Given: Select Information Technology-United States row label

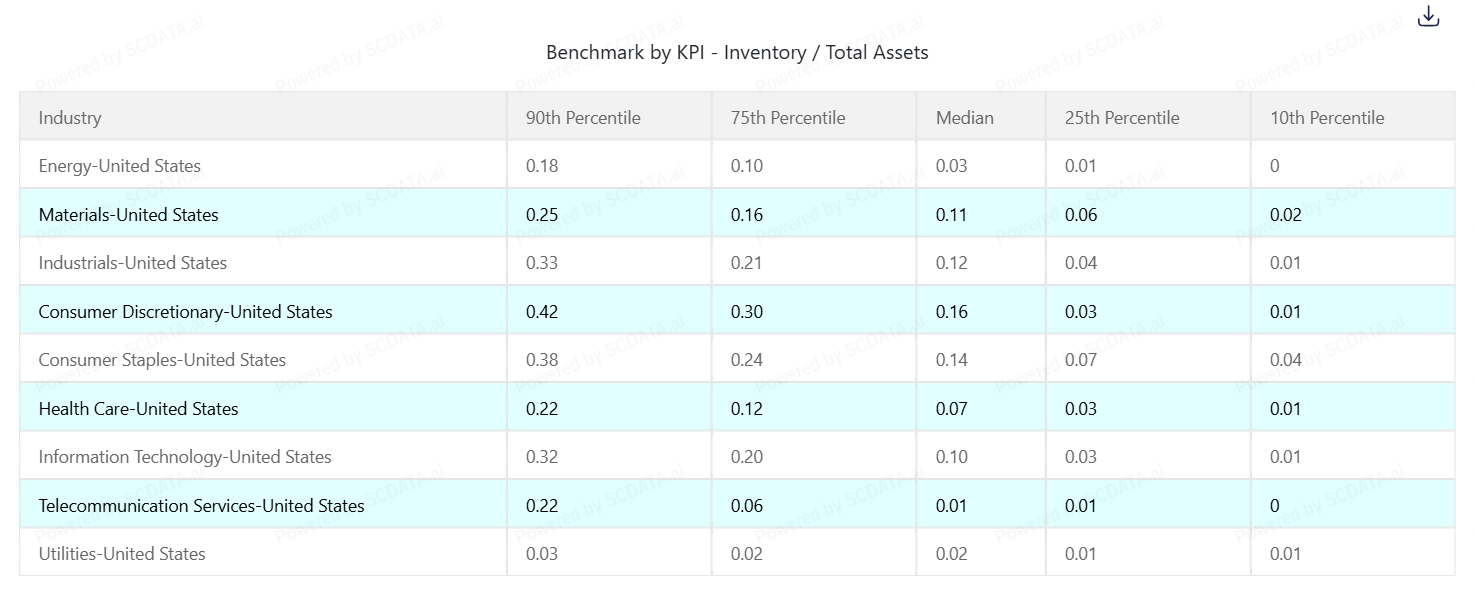Looking at the screenshot, I should pos(185,457).
